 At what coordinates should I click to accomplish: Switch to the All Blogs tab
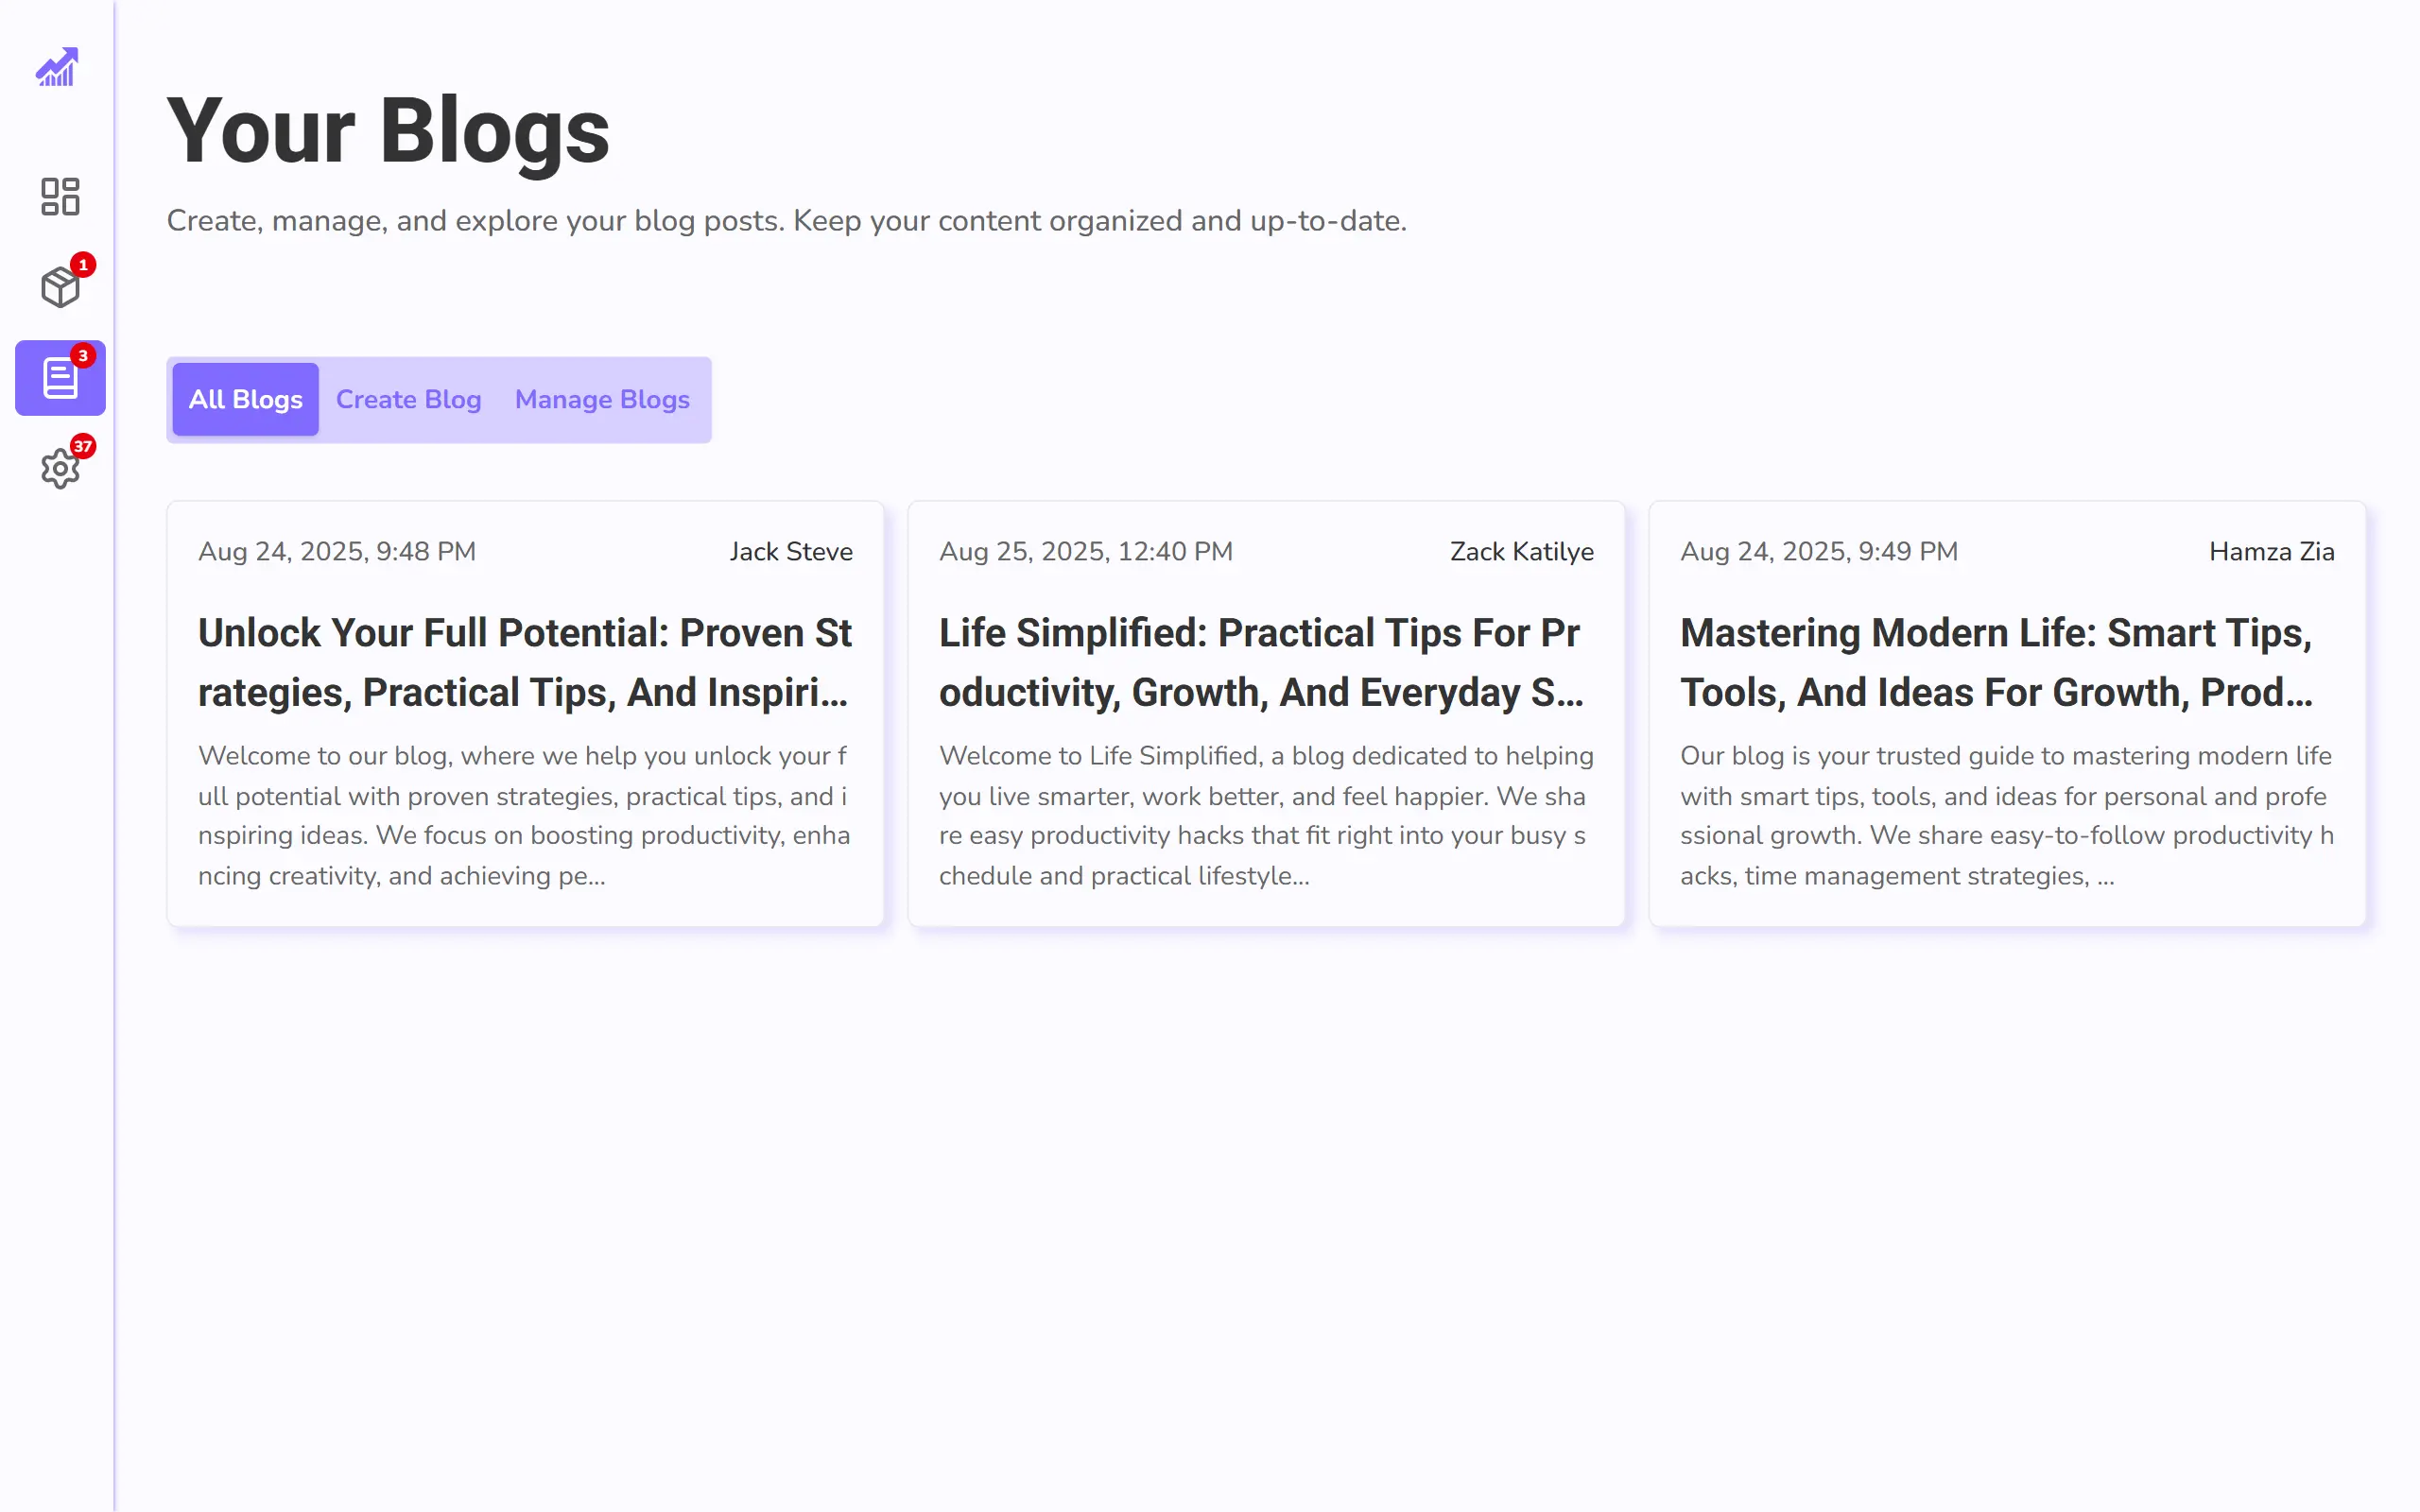pyautogui.click(x=245, y=399)
